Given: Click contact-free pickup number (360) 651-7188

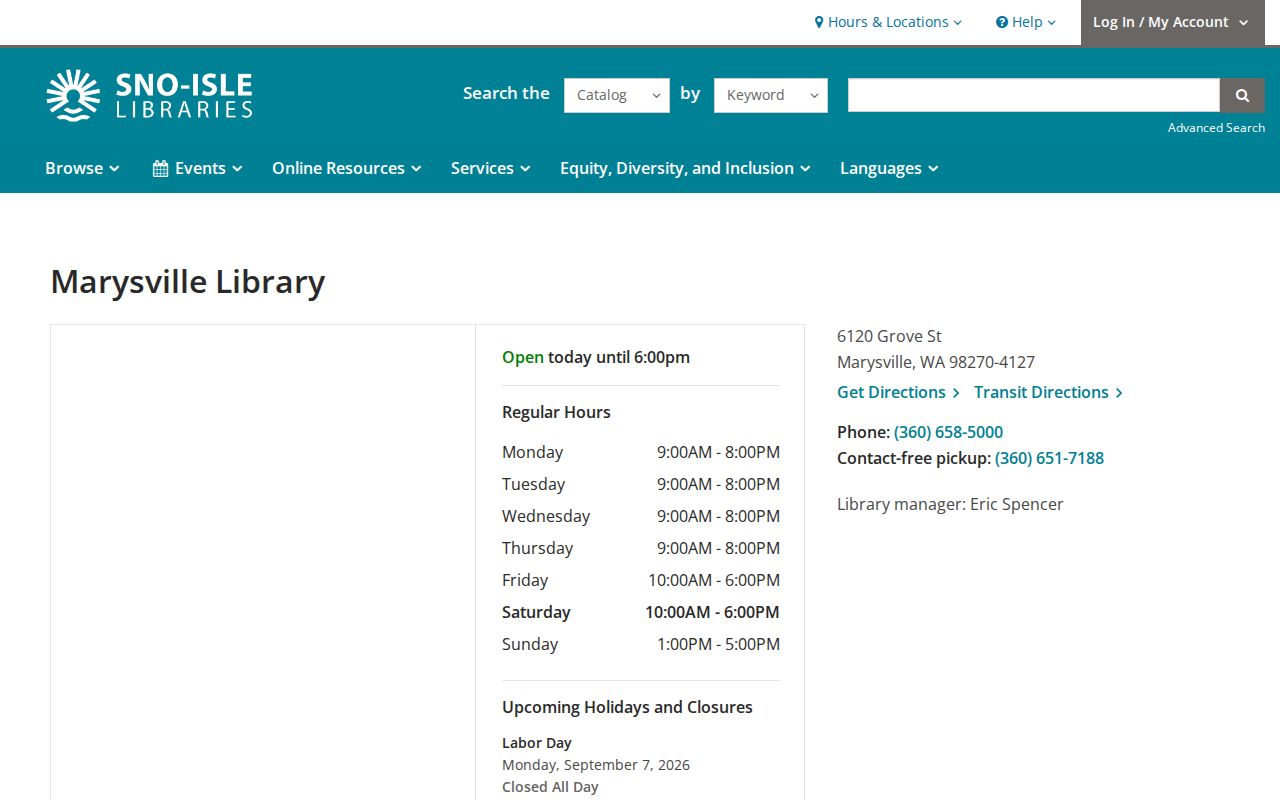Looking at the screenshot, I should (x=1049, y=458).
